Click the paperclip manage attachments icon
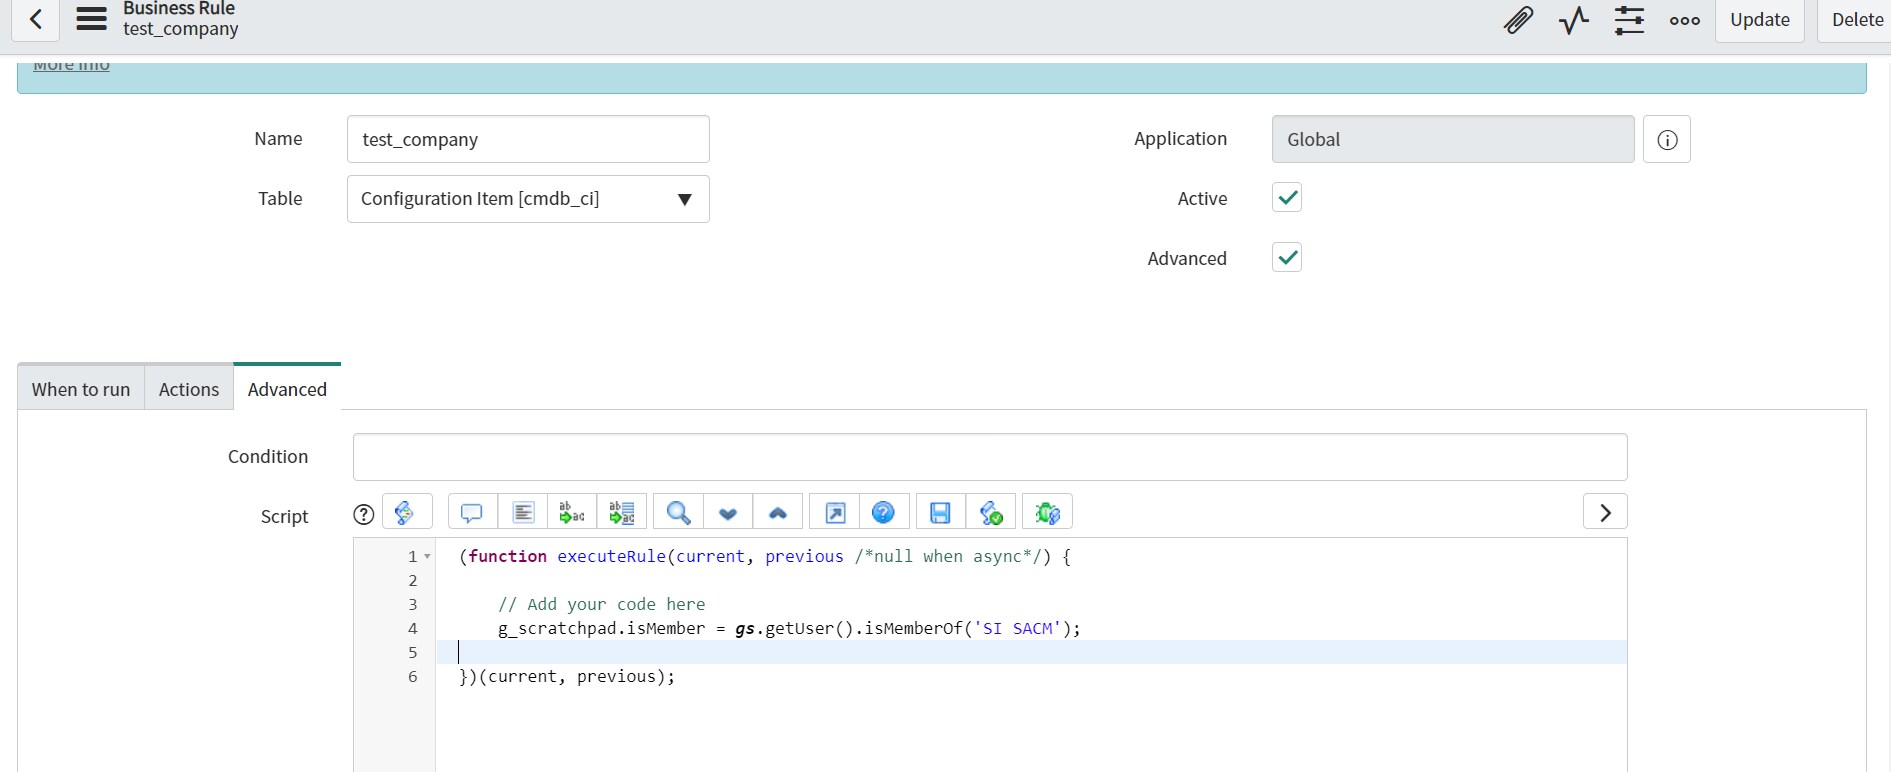The height and width of the screenshot is (772, 1891). (x=1518, y=20)
